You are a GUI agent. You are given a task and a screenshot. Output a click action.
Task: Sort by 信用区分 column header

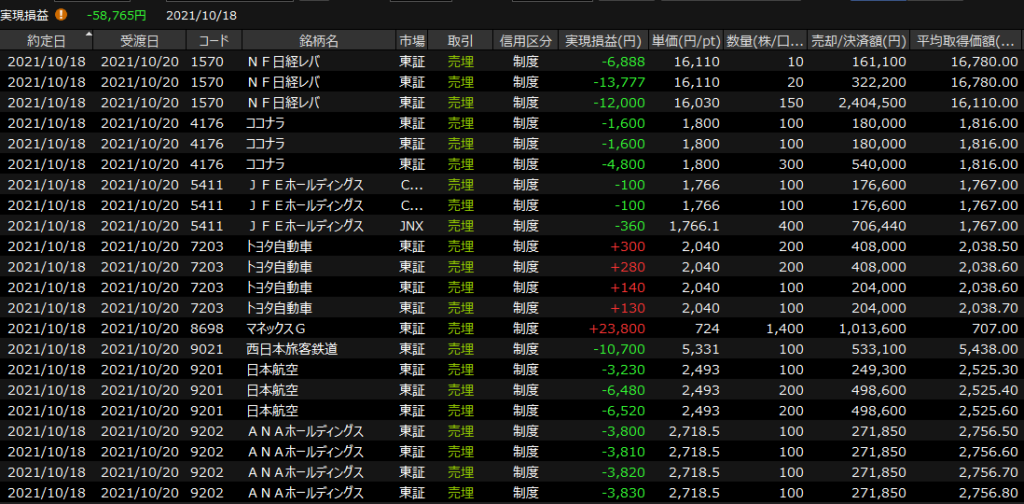pos(525,41)
